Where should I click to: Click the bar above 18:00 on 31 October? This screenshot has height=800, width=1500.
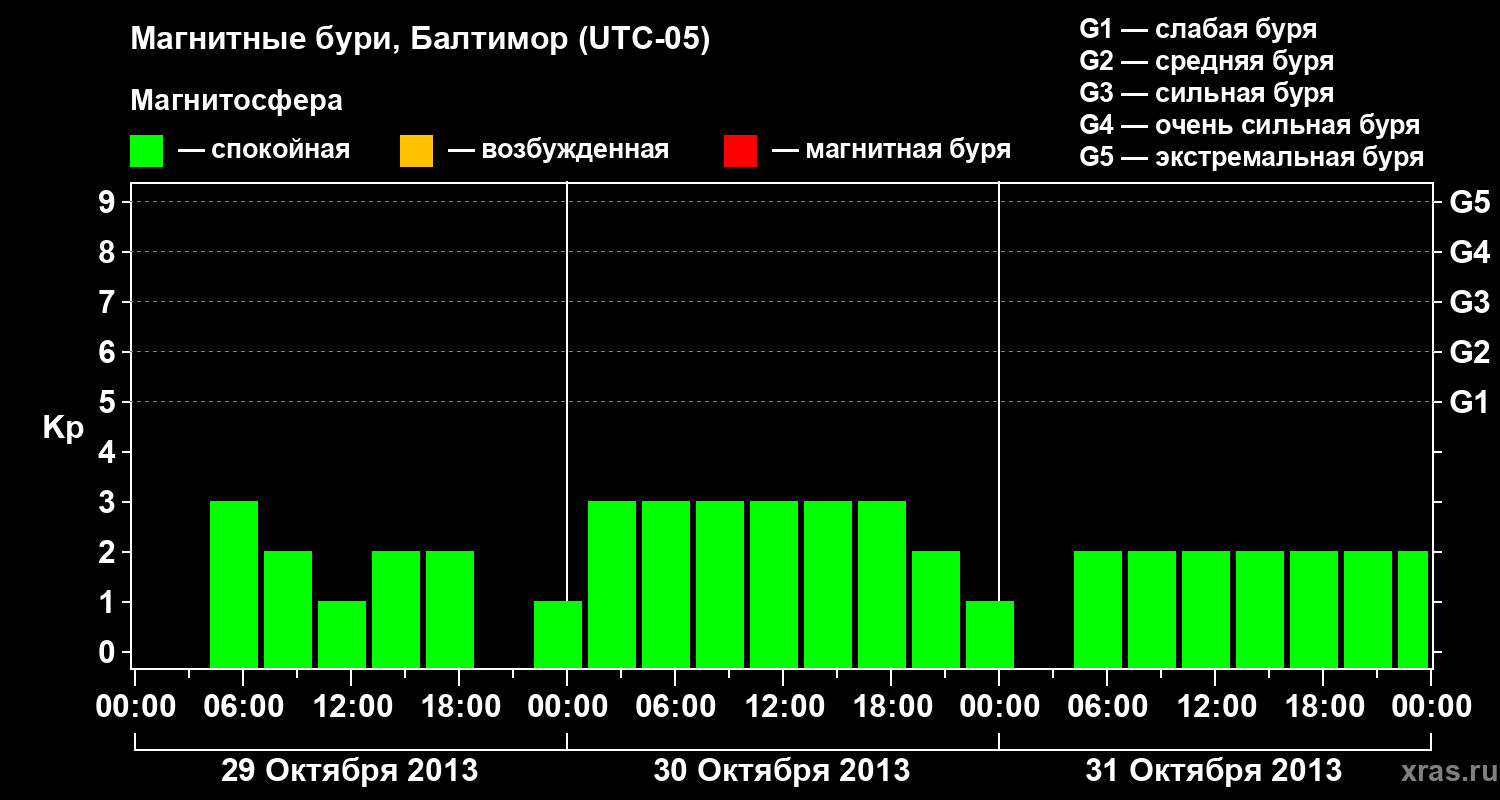[x=1314, y=609]
